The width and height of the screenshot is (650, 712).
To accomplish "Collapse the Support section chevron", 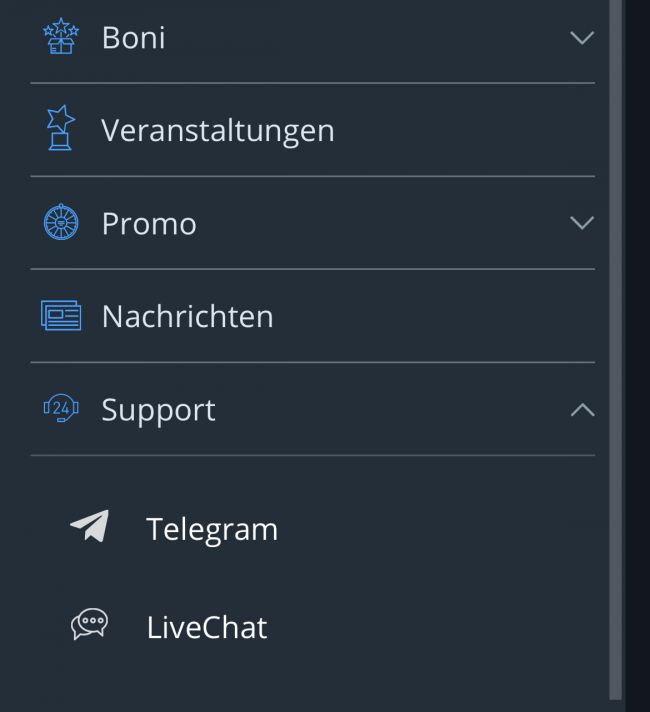I will [x=582, y=410].
